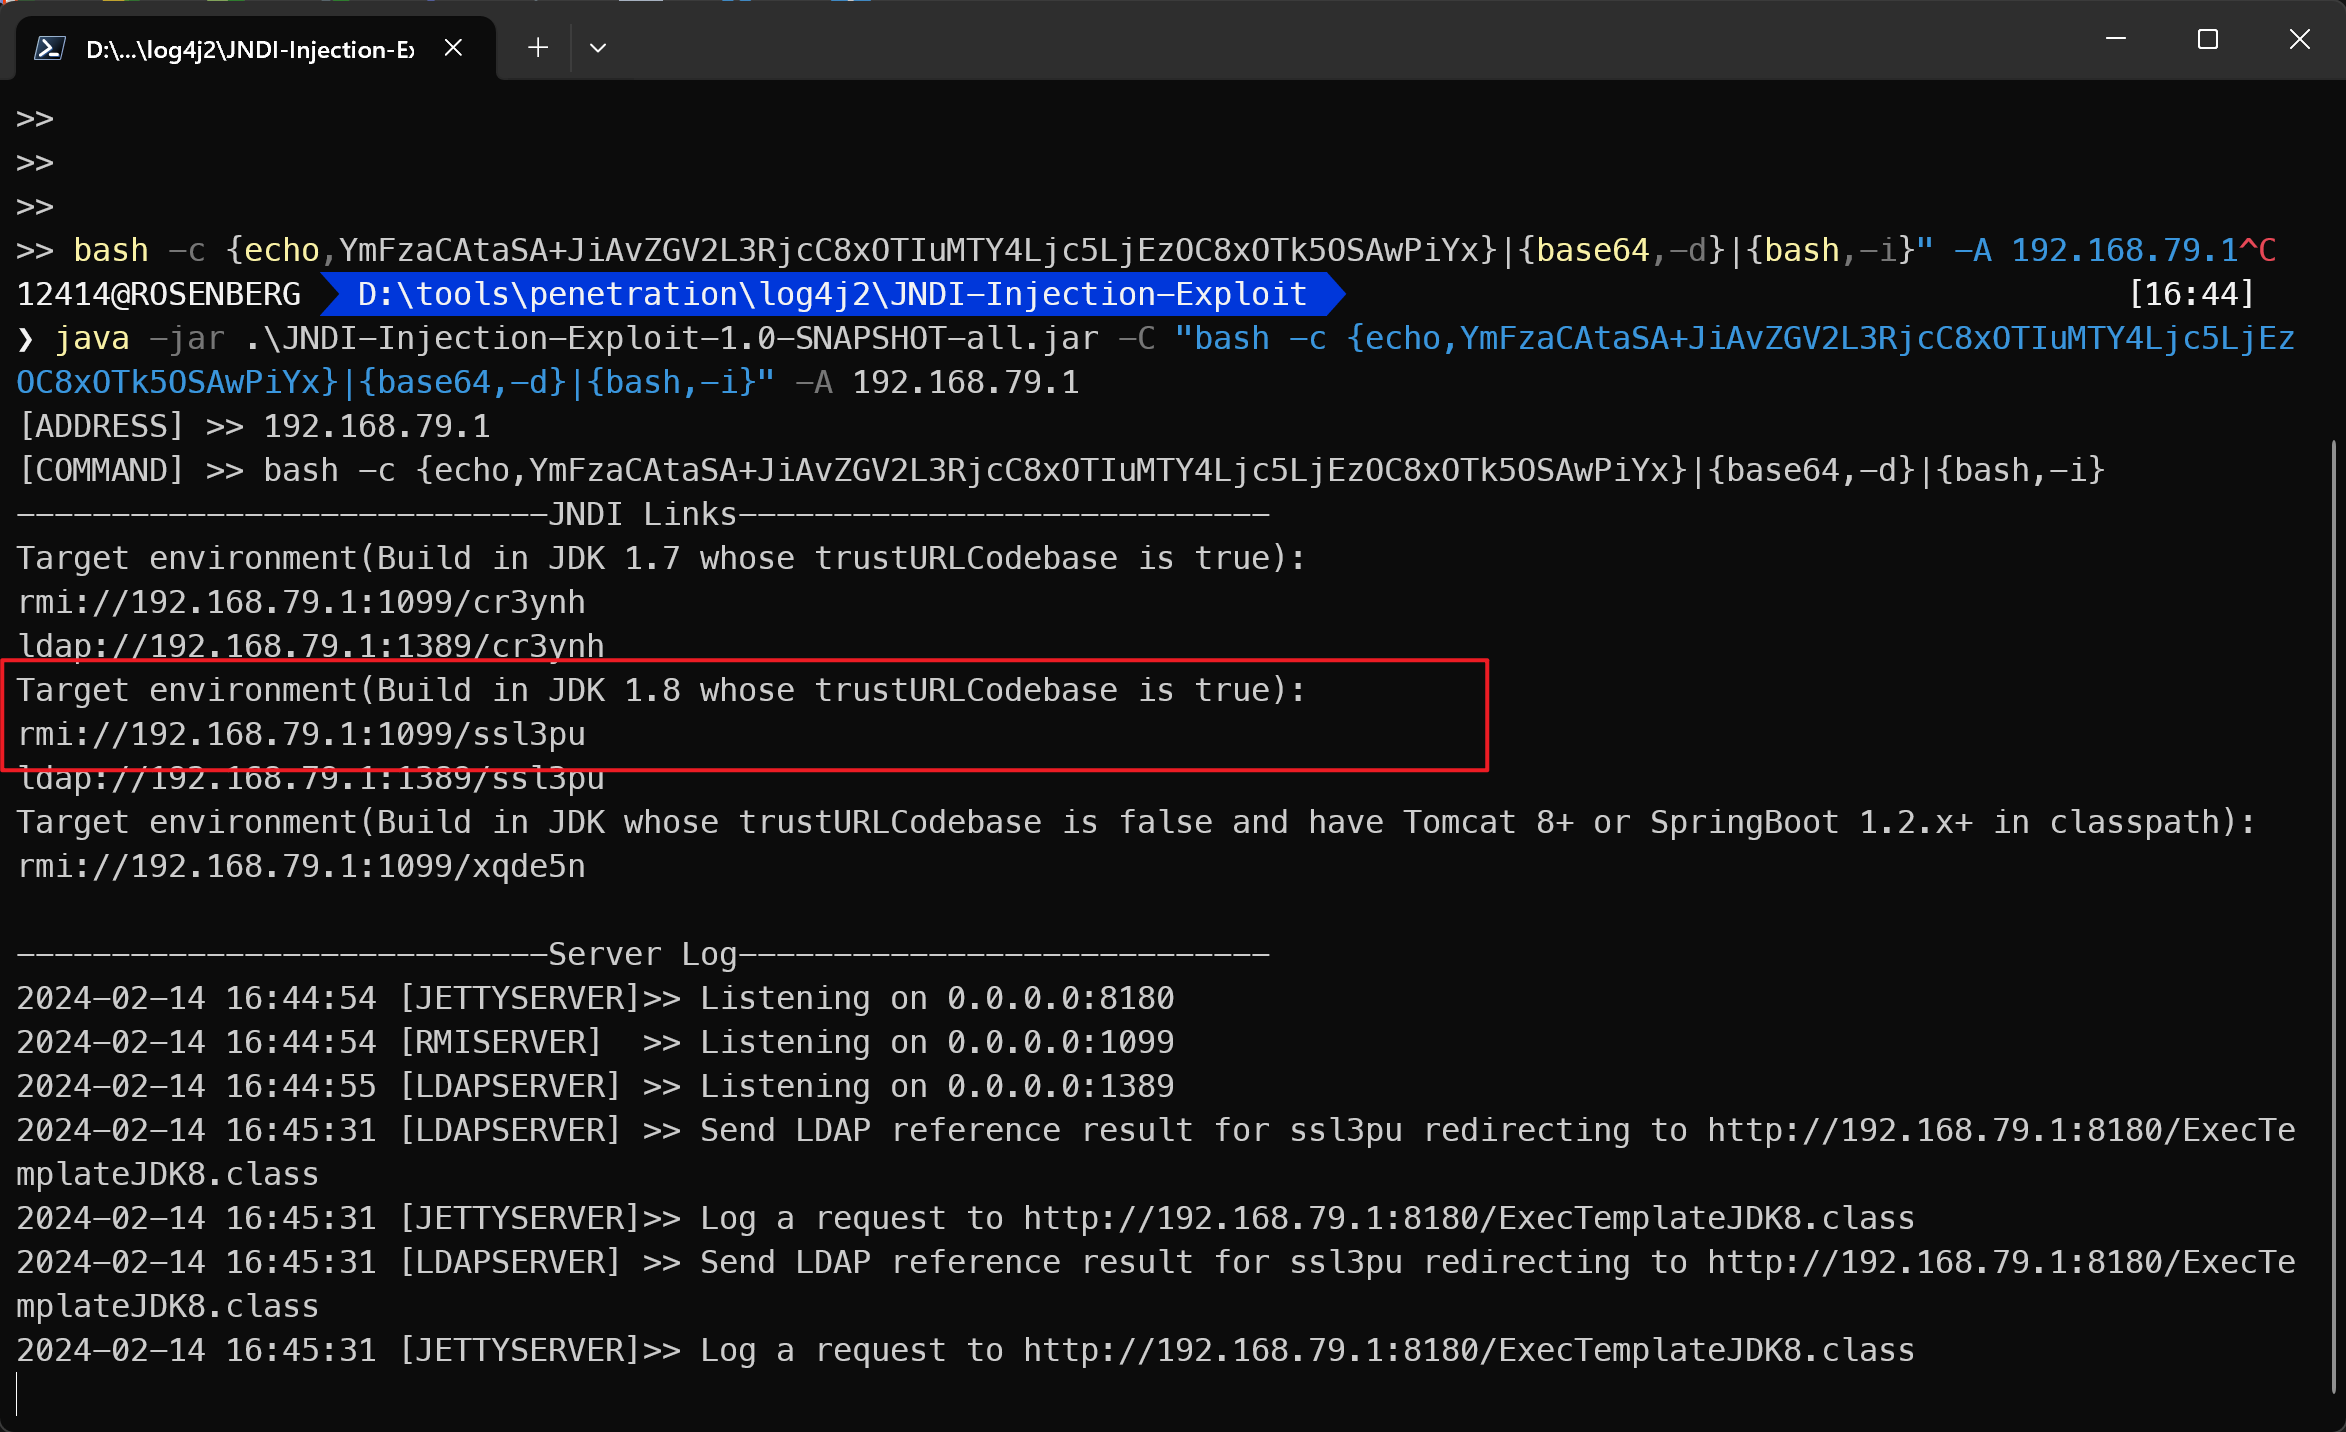Click the Server Log separator heading
This screenshot has height=1432, width=2346.
pos(643,954)
